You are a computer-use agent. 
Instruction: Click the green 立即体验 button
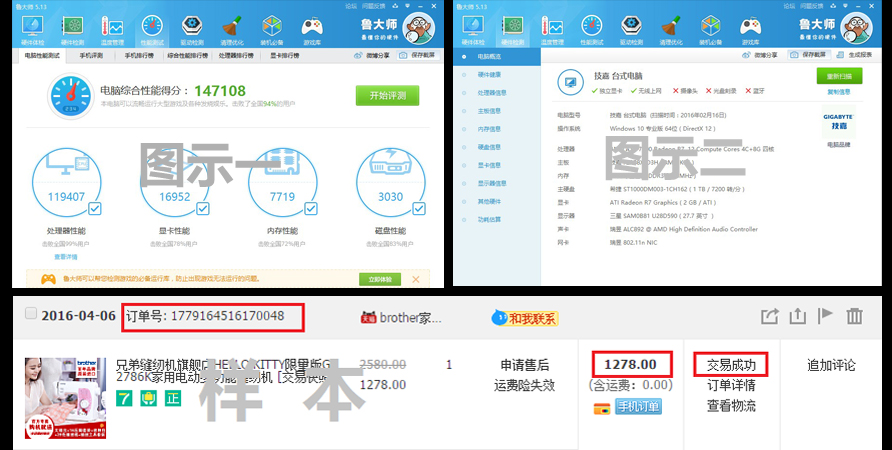380,279
